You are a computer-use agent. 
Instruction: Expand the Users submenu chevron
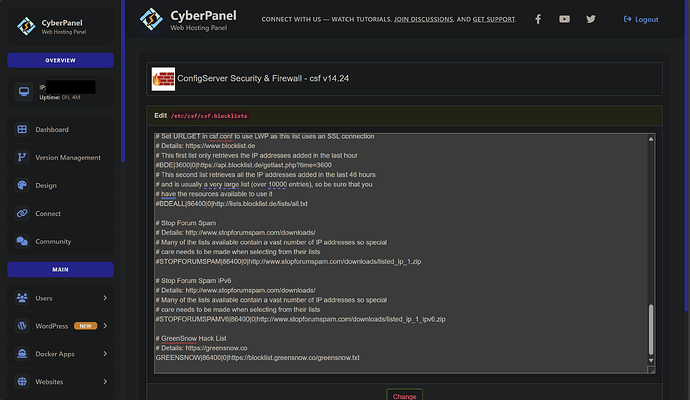[x=105, y=298]
